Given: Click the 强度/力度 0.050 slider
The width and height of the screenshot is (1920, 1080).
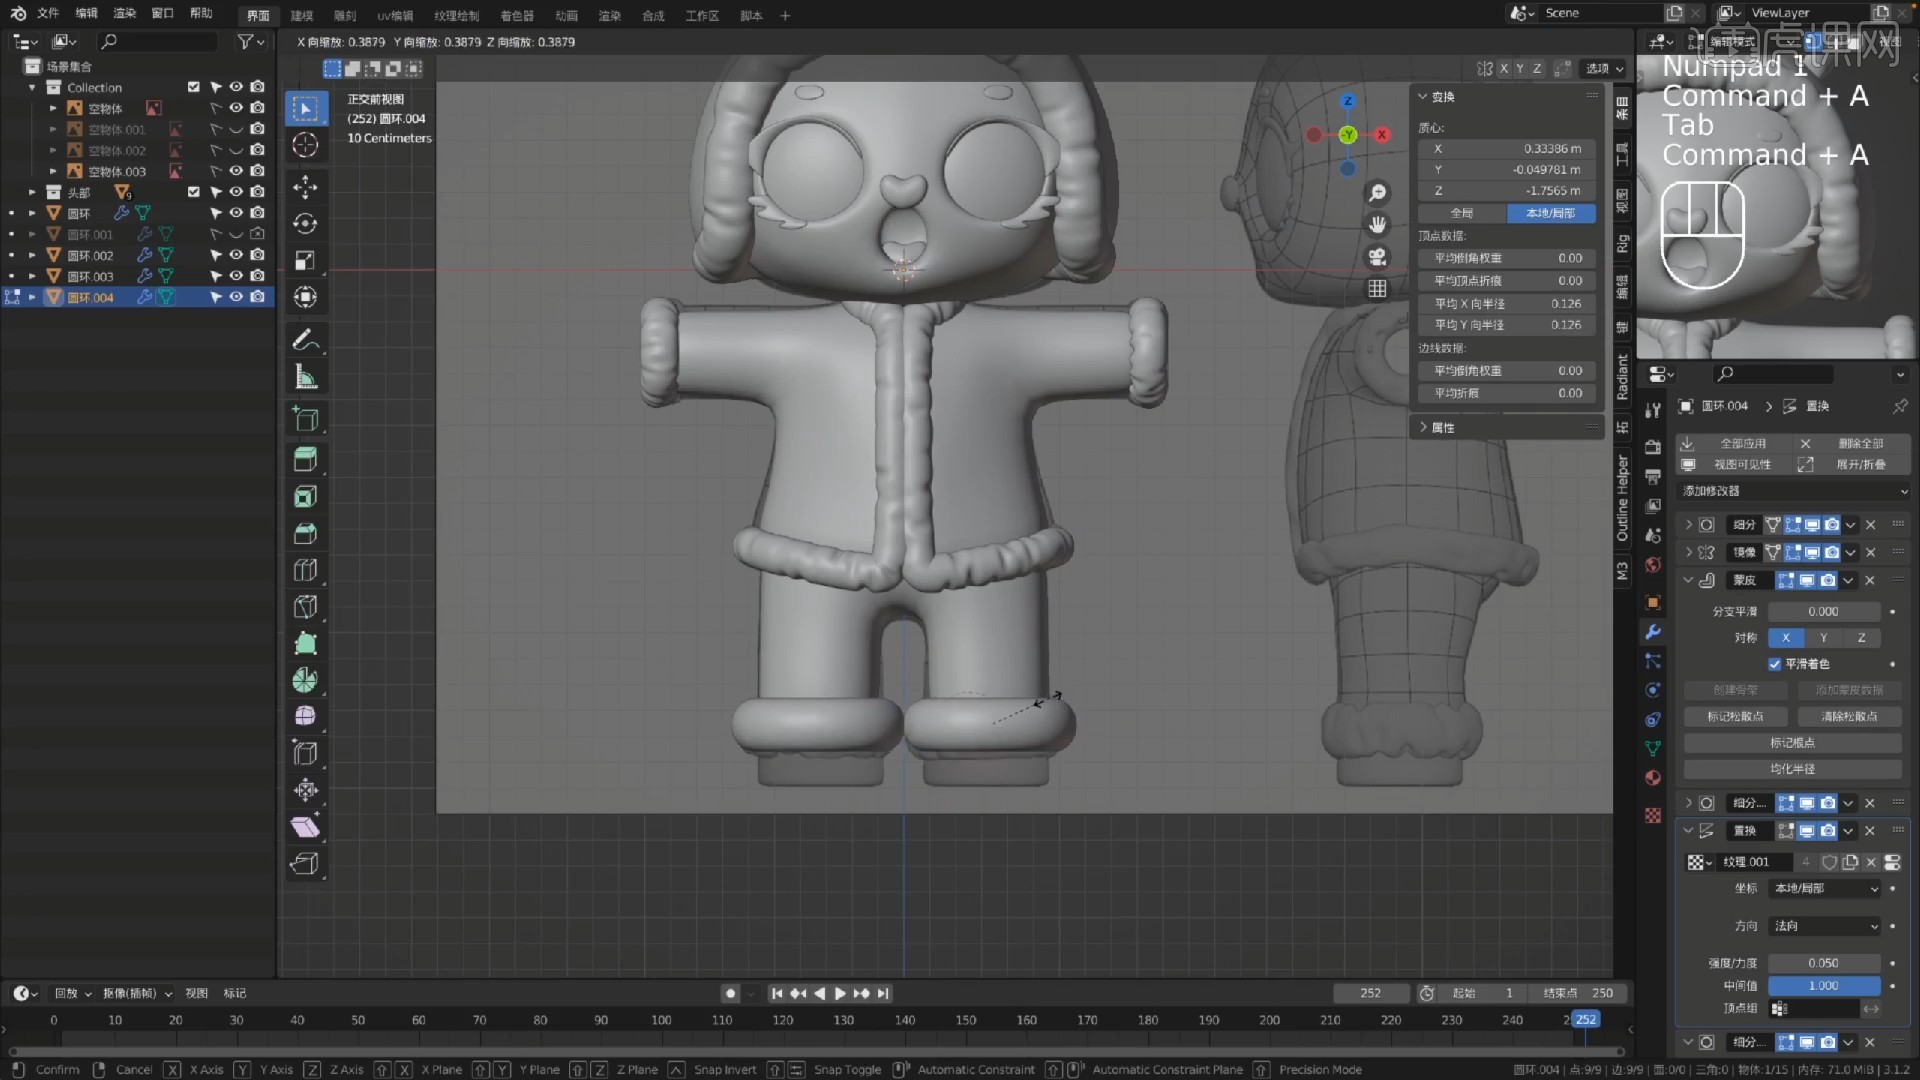Looking at the screenshot, I should pyautogui.click(x=1824, y=963).
